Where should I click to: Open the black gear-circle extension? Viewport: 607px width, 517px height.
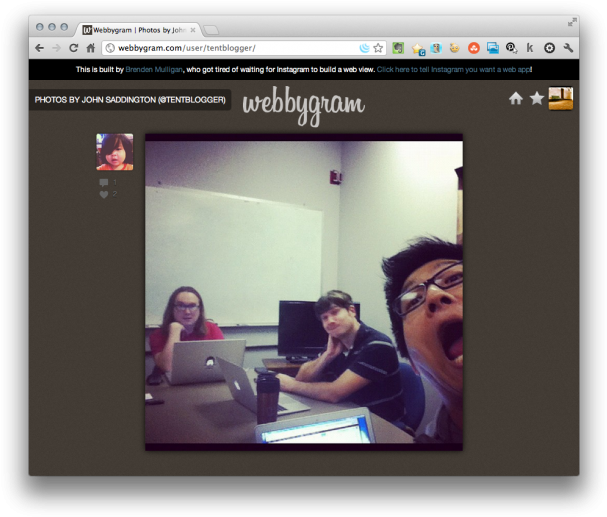(549, 48)
